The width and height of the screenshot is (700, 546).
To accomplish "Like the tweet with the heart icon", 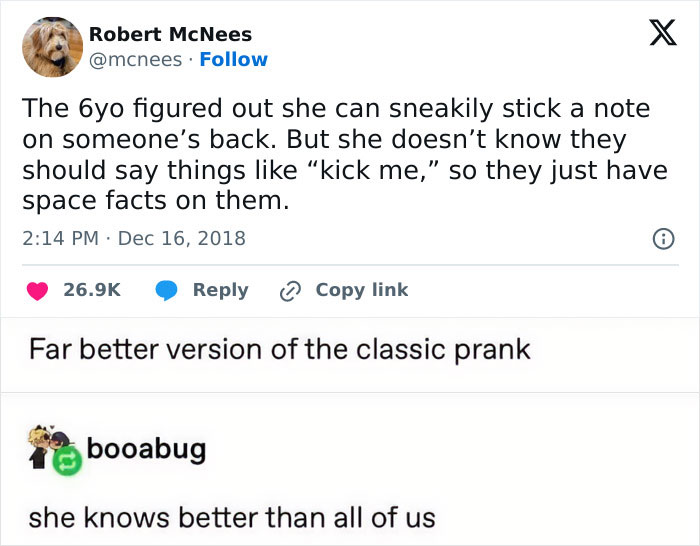I will [x=36, y=290].
